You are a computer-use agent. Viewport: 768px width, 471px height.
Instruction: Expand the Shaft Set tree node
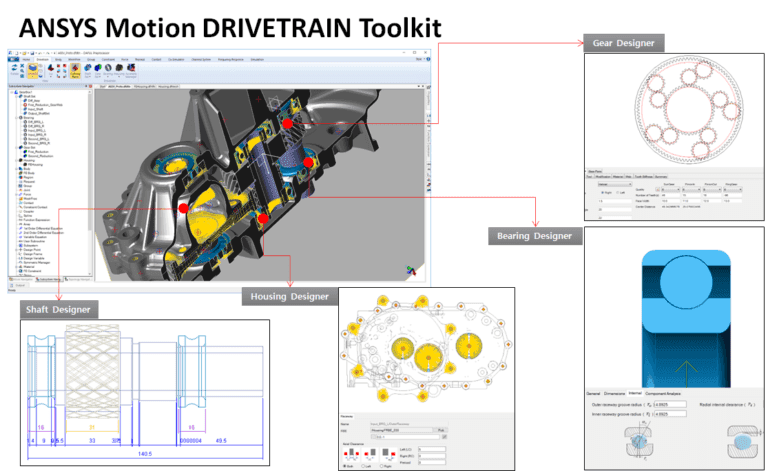pos(16,96)
